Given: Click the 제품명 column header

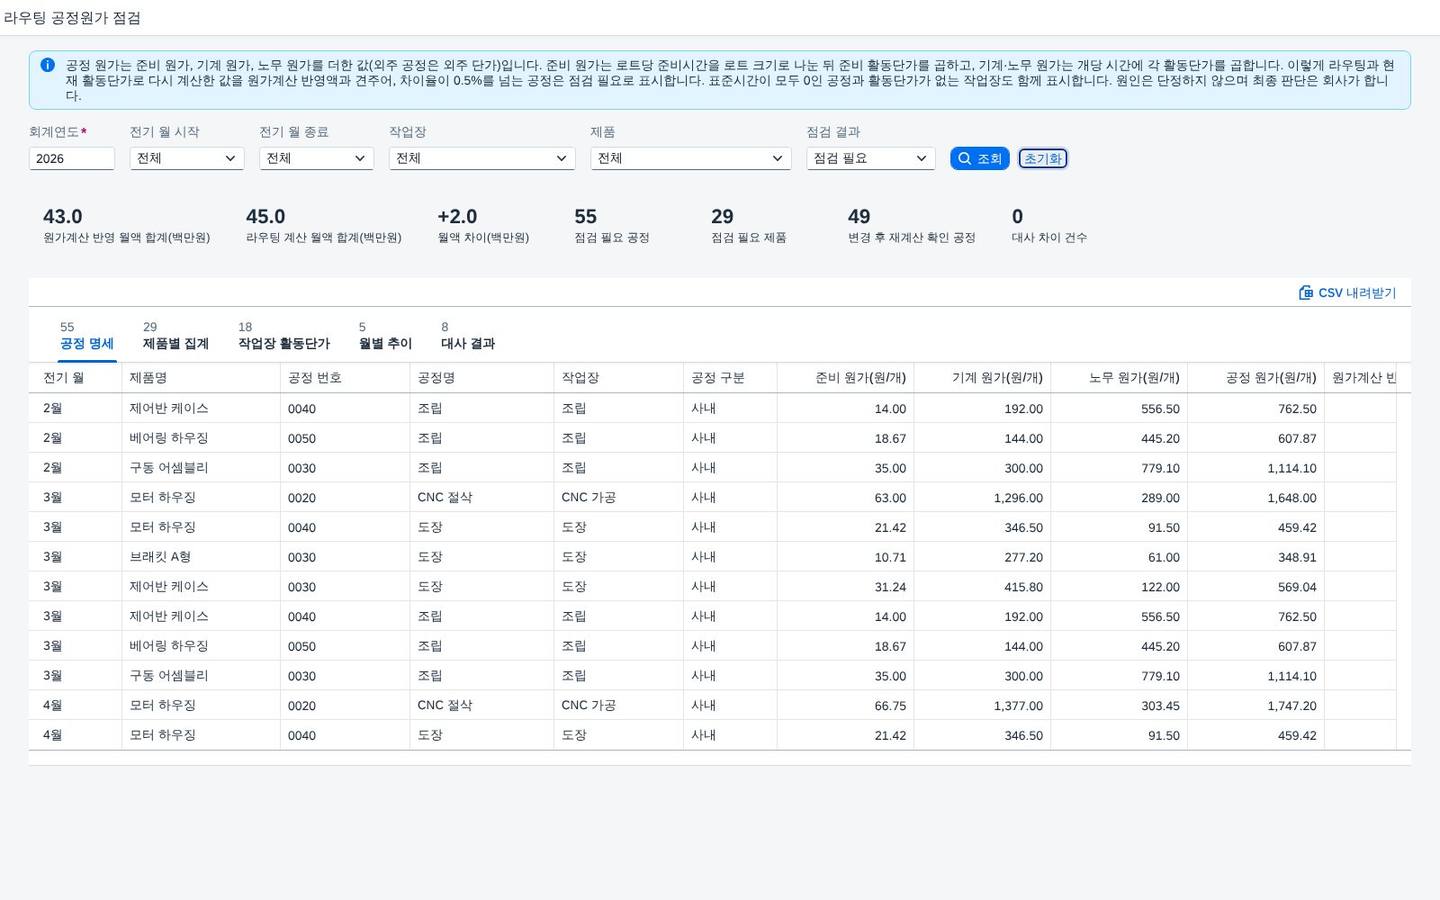Looking at the screenshot, I should 201,378.
